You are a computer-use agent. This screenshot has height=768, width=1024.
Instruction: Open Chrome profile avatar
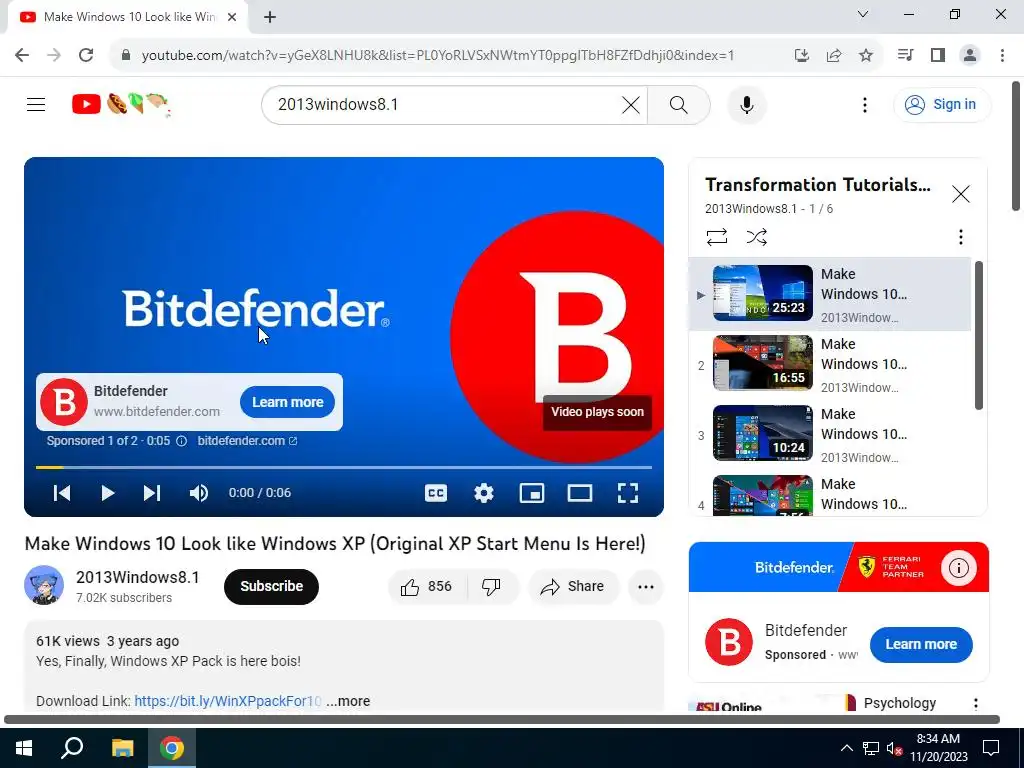point(970,55)
